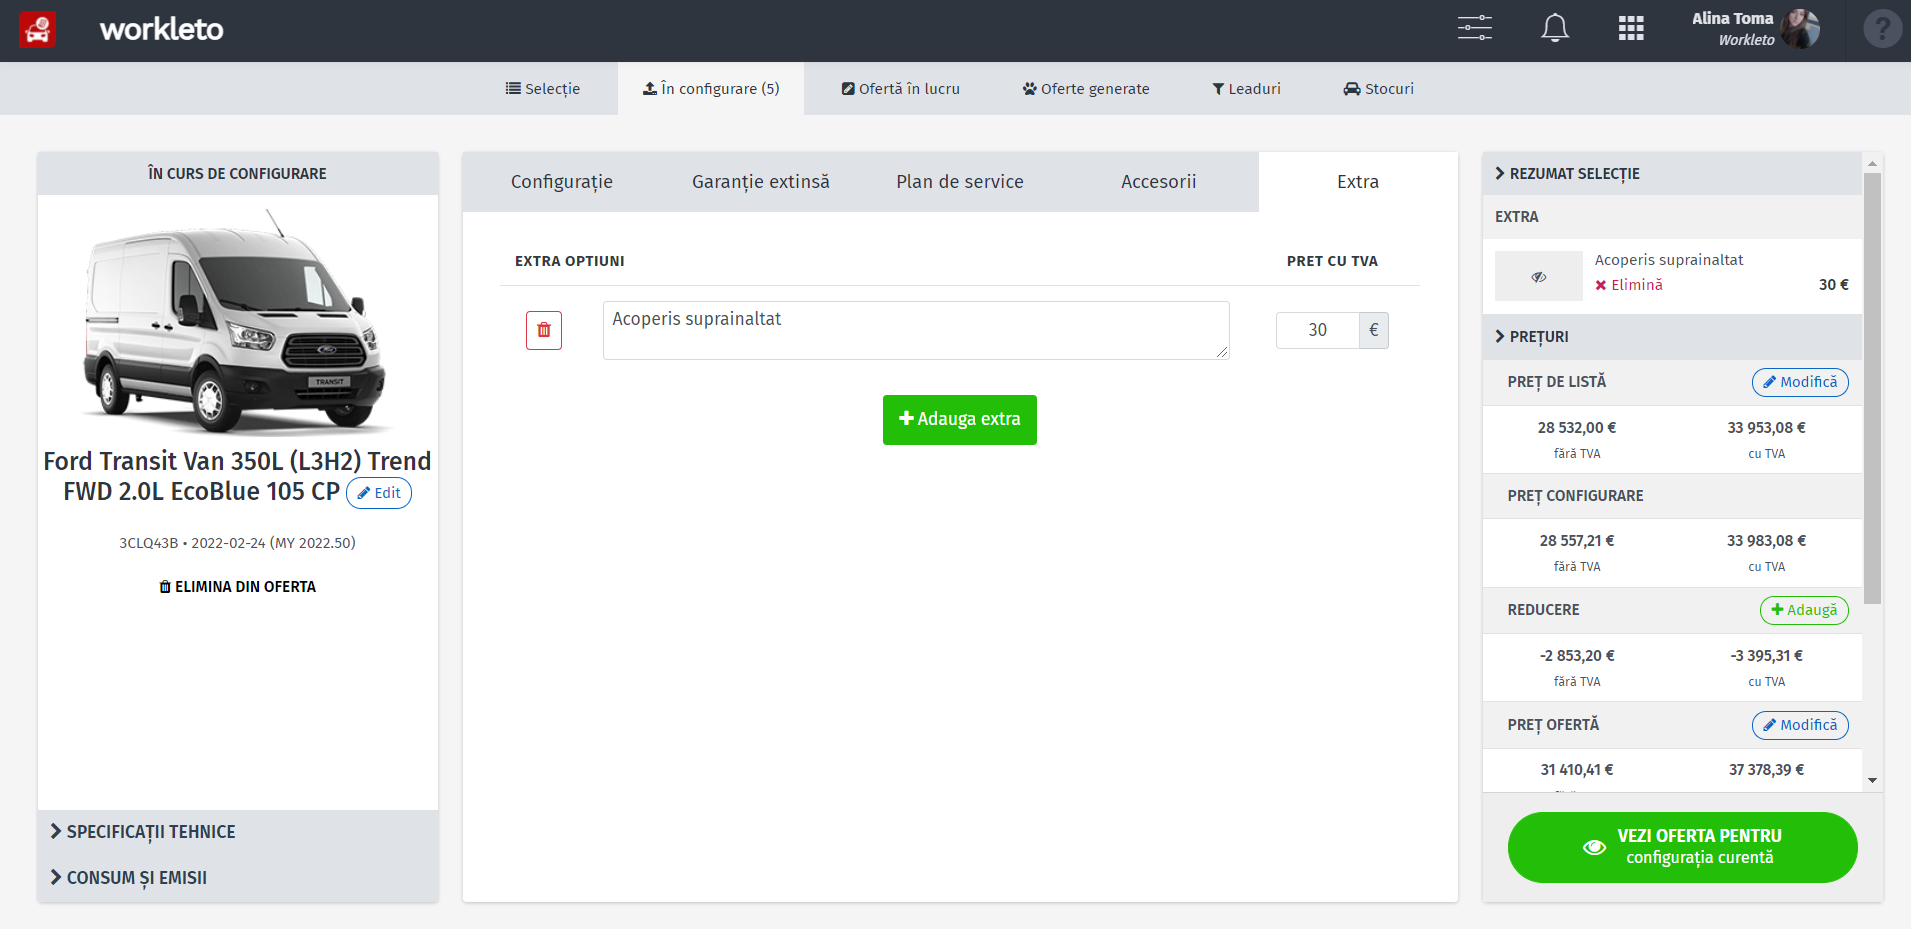Click Modifică next to PREȚ OFERTĂ
The width and height of the screenshot is (1911, 929).
(x=1800, y=725)
